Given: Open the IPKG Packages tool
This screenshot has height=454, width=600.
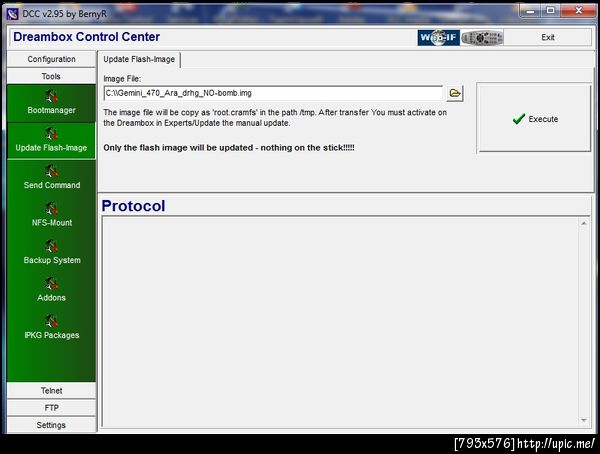Looking at the screenshot, I should pyautogui.click(x=51, y=328).
